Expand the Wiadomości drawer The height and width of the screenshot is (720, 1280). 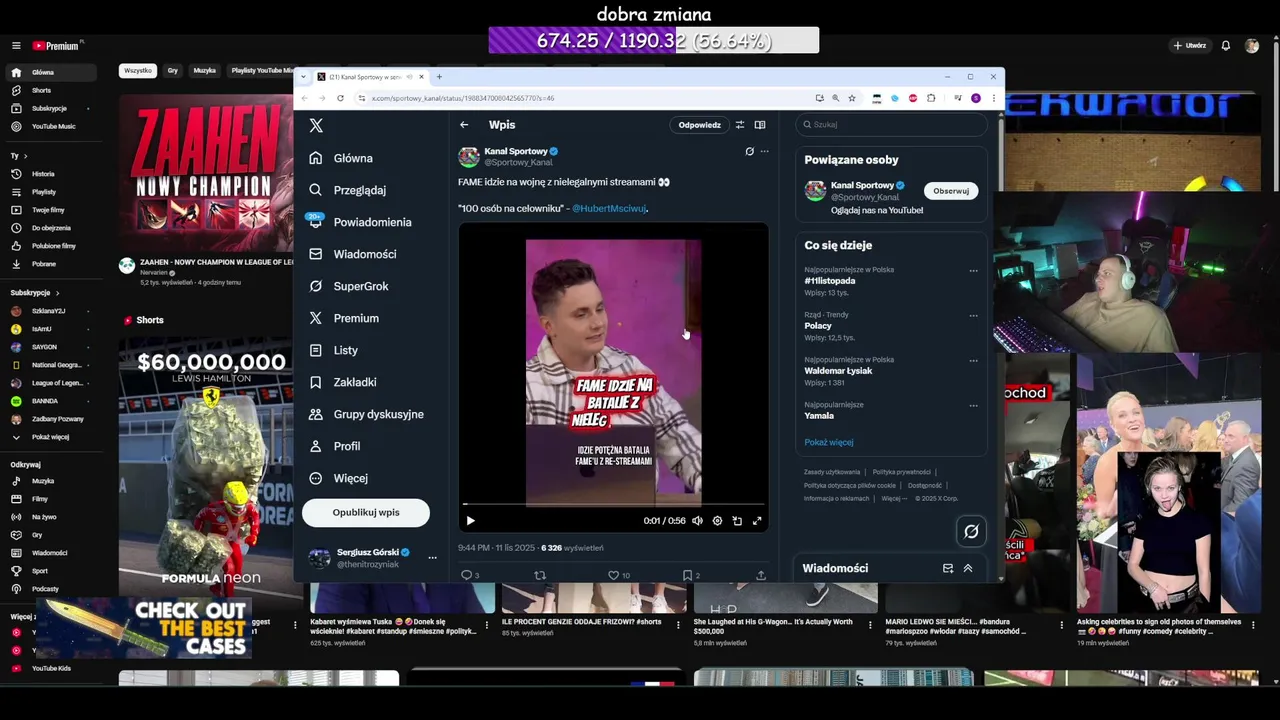(968, 568)
